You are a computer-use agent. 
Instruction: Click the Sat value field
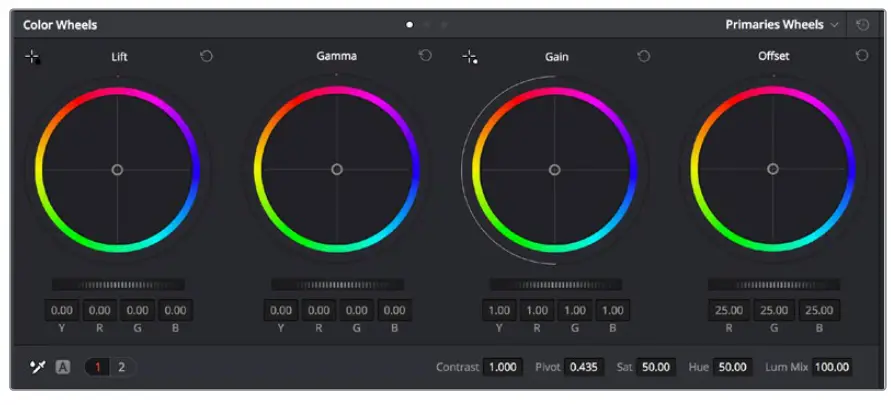(x=656, y=367)
